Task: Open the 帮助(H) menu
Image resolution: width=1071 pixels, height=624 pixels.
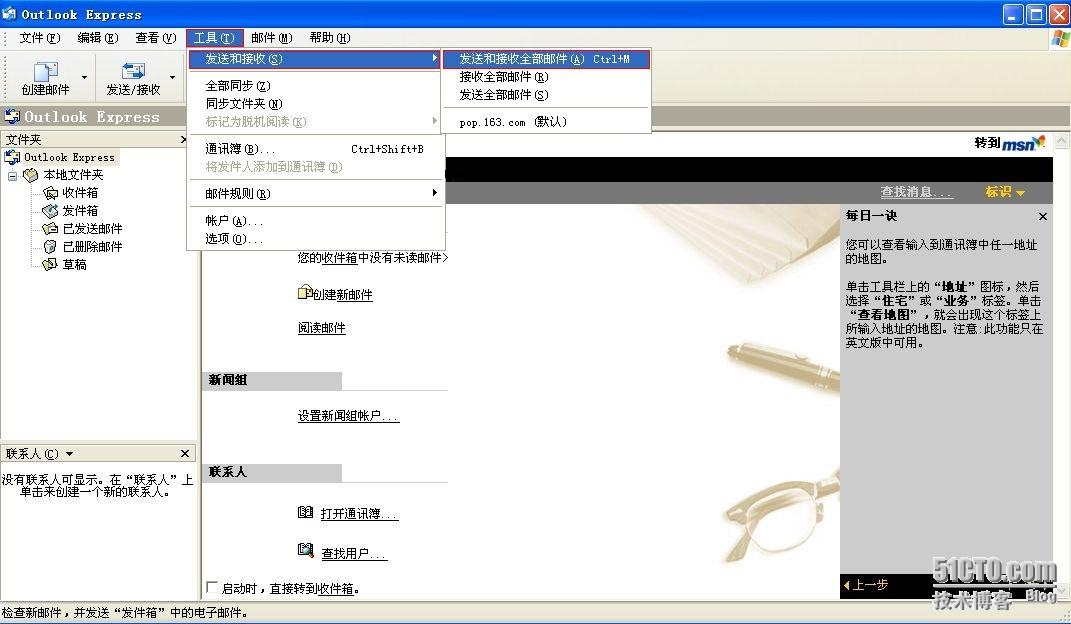Action: [x=329, y=38]
